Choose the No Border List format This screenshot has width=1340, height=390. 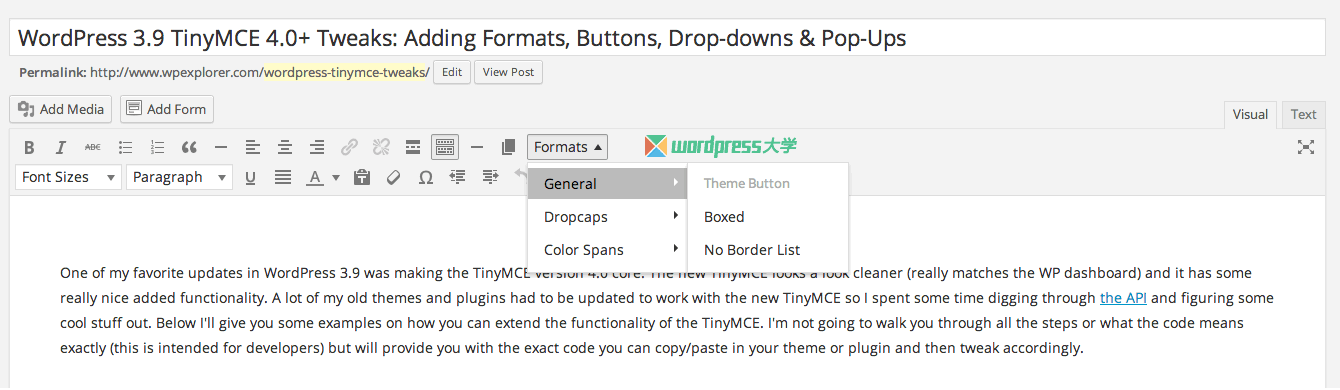click(x=768, y=250)
